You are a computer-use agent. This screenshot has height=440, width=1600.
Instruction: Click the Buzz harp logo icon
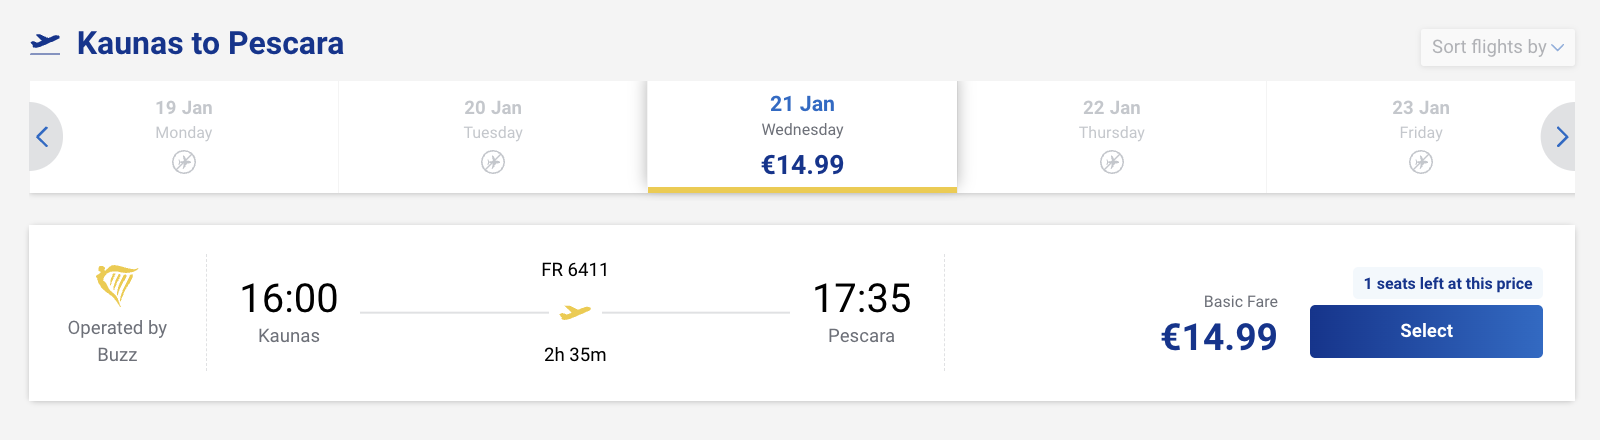coord(116,285)
